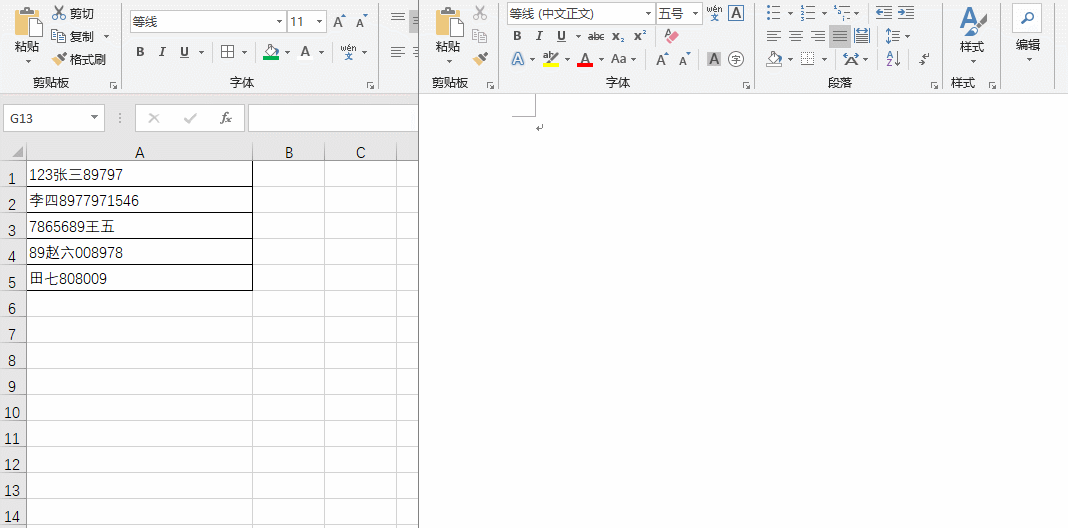Open Excel font size box showing 11
This screenshot has height=528, width=1068.
click(307, 22)
